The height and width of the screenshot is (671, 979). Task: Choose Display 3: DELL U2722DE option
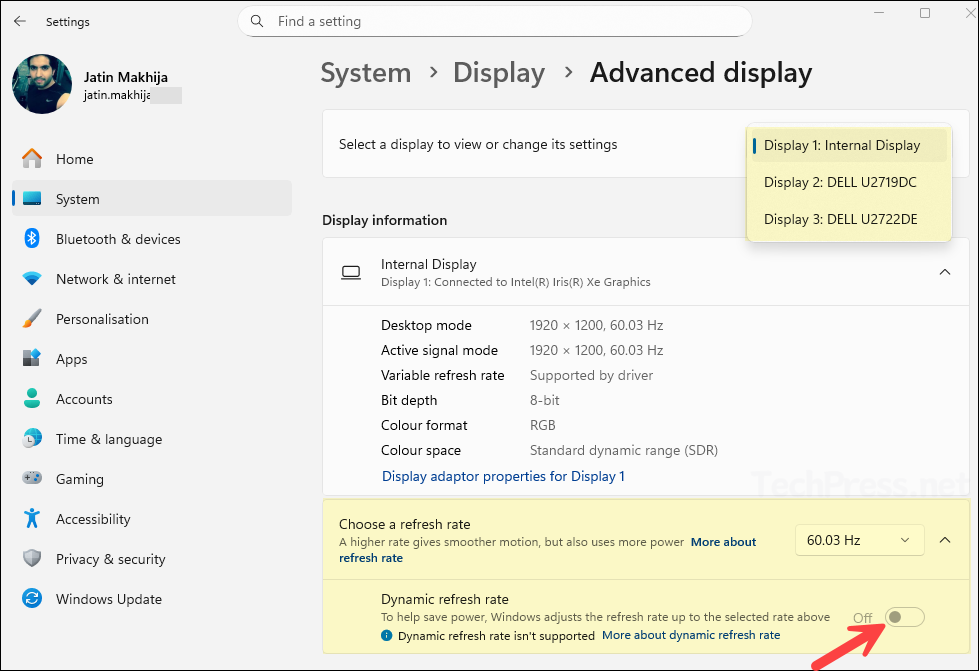[x=840, y=219]
